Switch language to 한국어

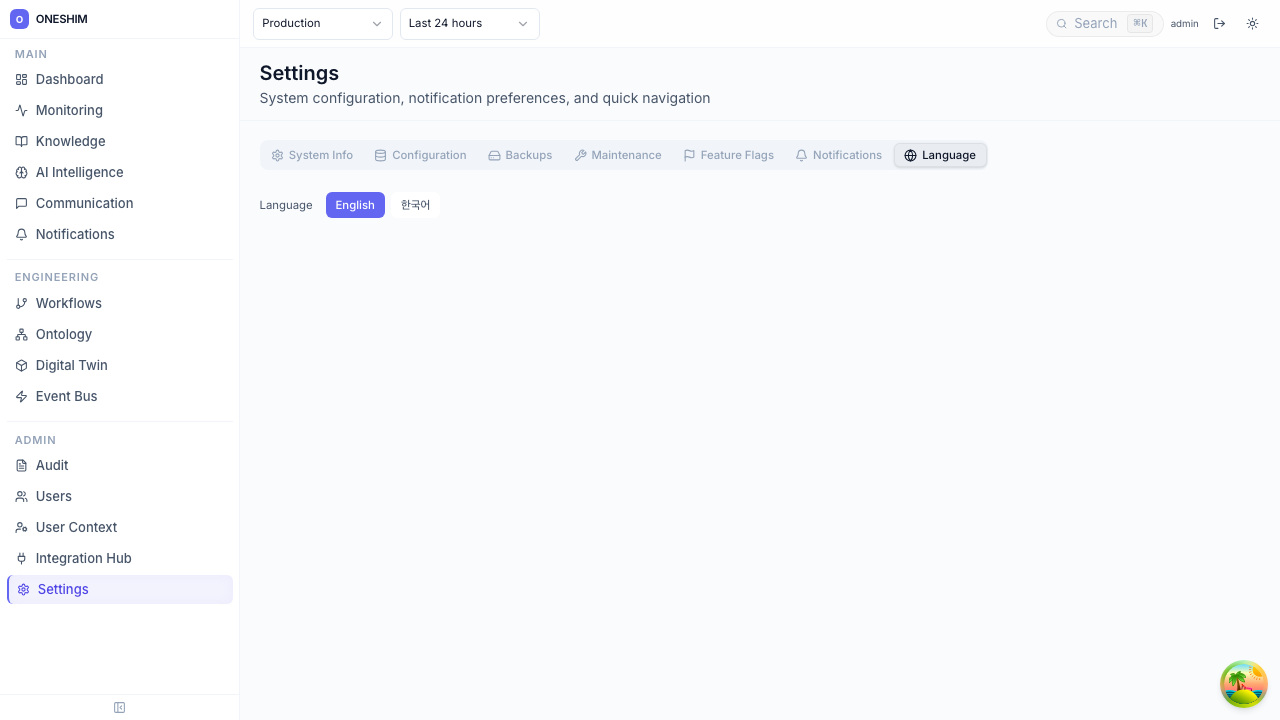[x=415, y=205]
